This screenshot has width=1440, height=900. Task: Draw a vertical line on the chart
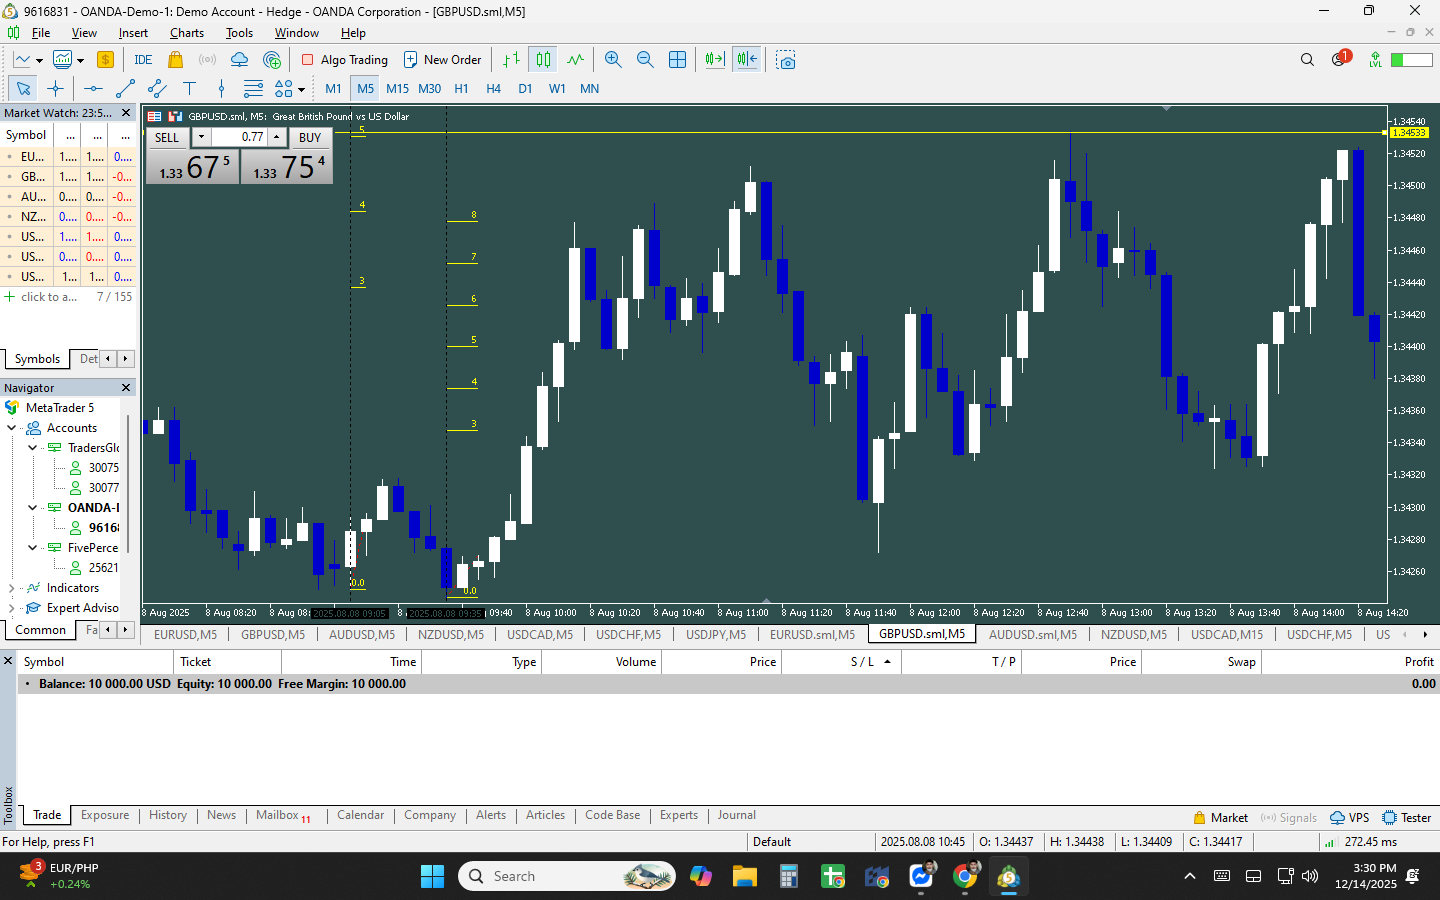point(221,89)
